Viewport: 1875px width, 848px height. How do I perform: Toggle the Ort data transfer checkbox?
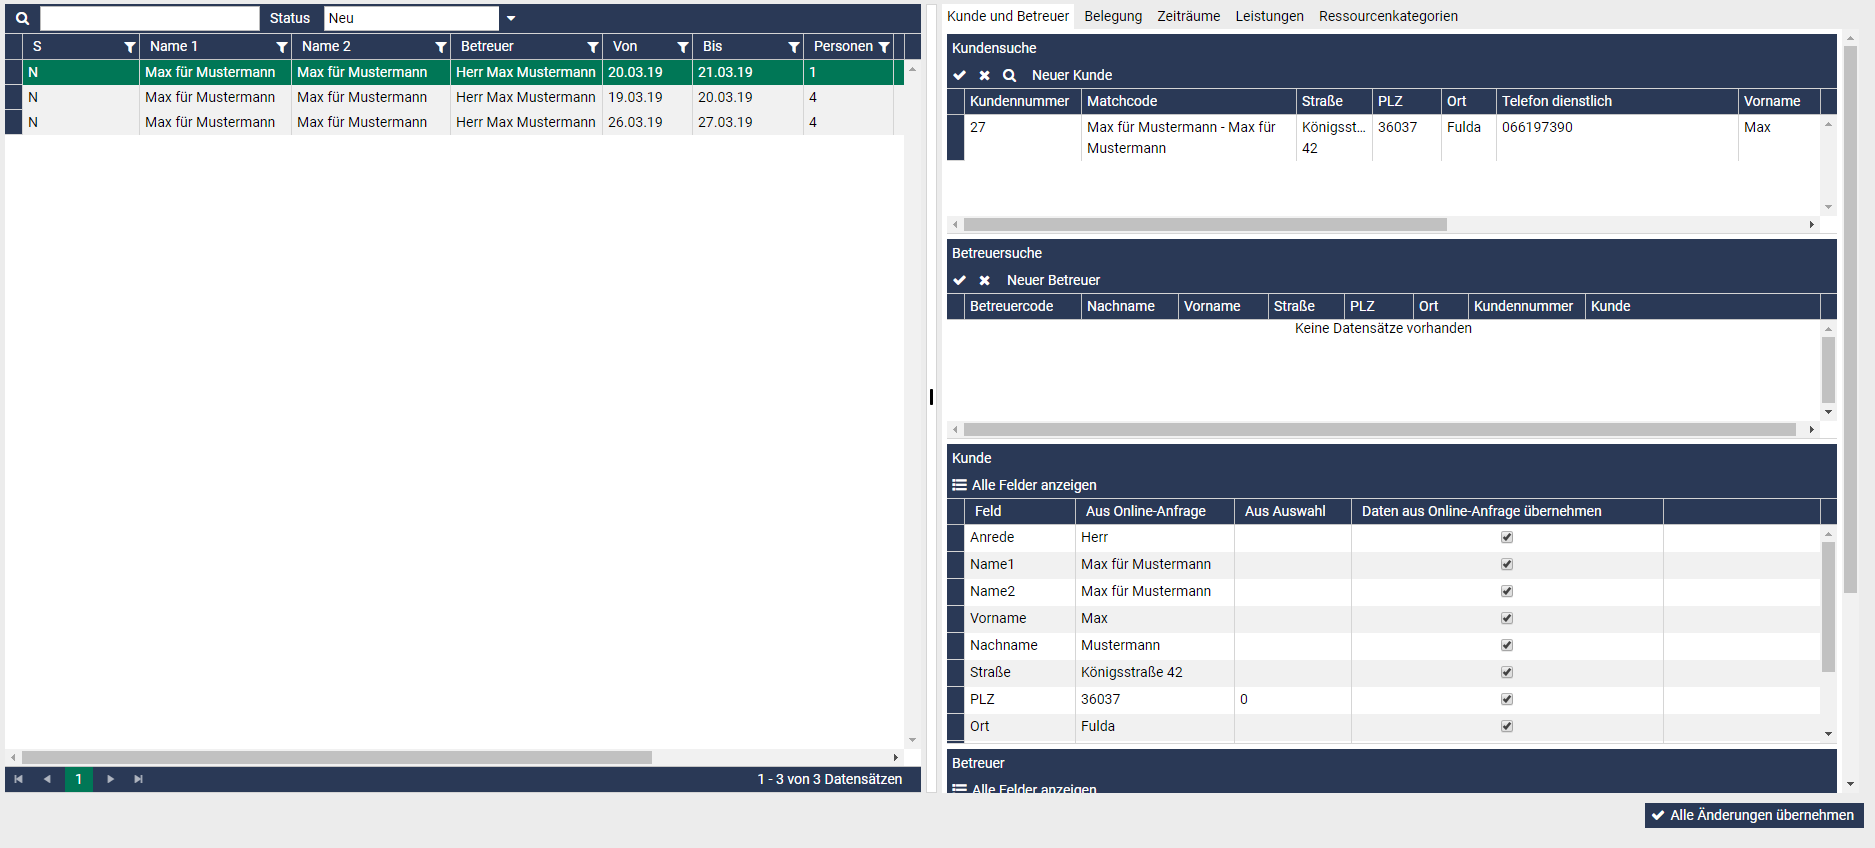click(1507, 726)
